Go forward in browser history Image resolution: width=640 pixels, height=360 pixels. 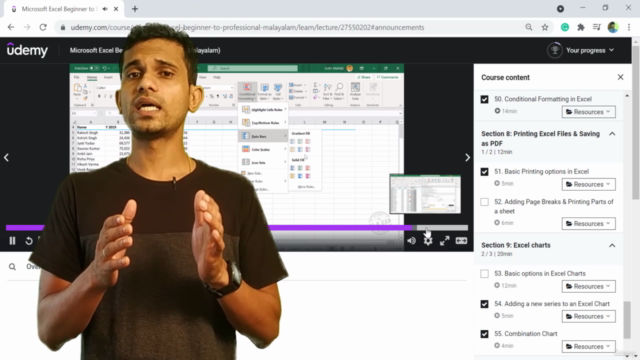(x=27, y=27)
